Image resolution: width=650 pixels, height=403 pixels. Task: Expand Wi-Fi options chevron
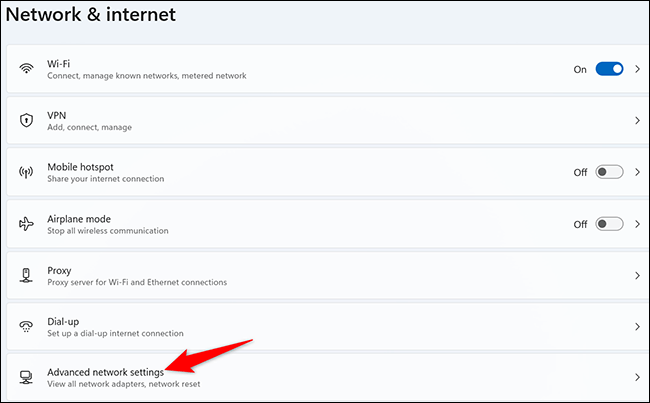[637, 69]
